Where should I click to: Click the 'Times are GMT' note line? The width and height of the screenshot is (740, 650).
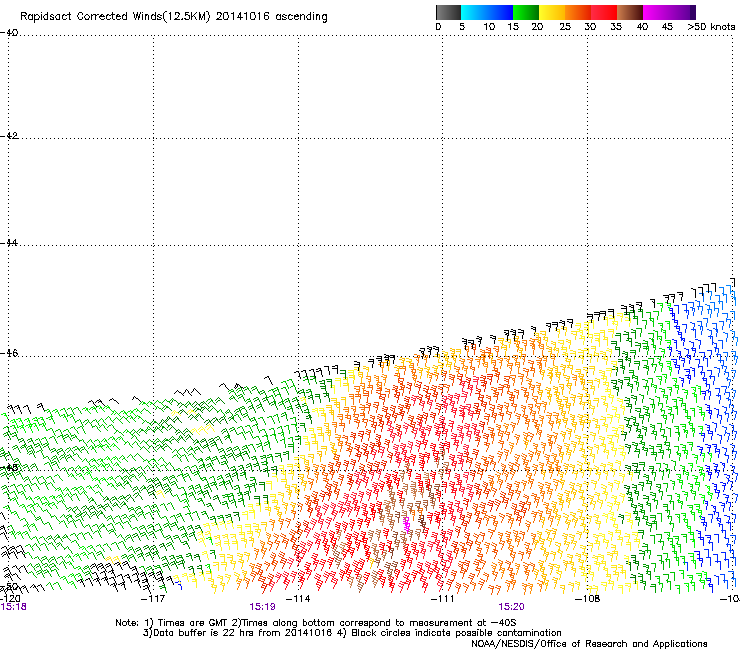316,623
